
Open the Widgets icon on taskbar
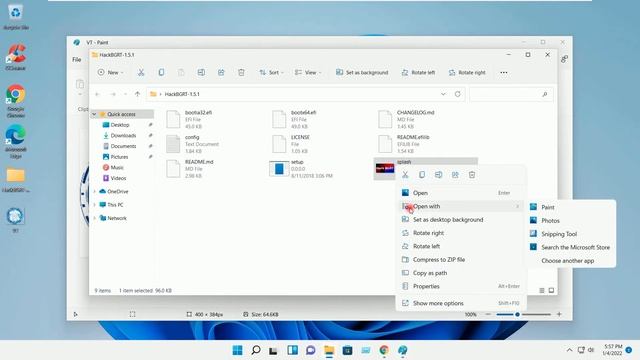[x=292, y=350]
